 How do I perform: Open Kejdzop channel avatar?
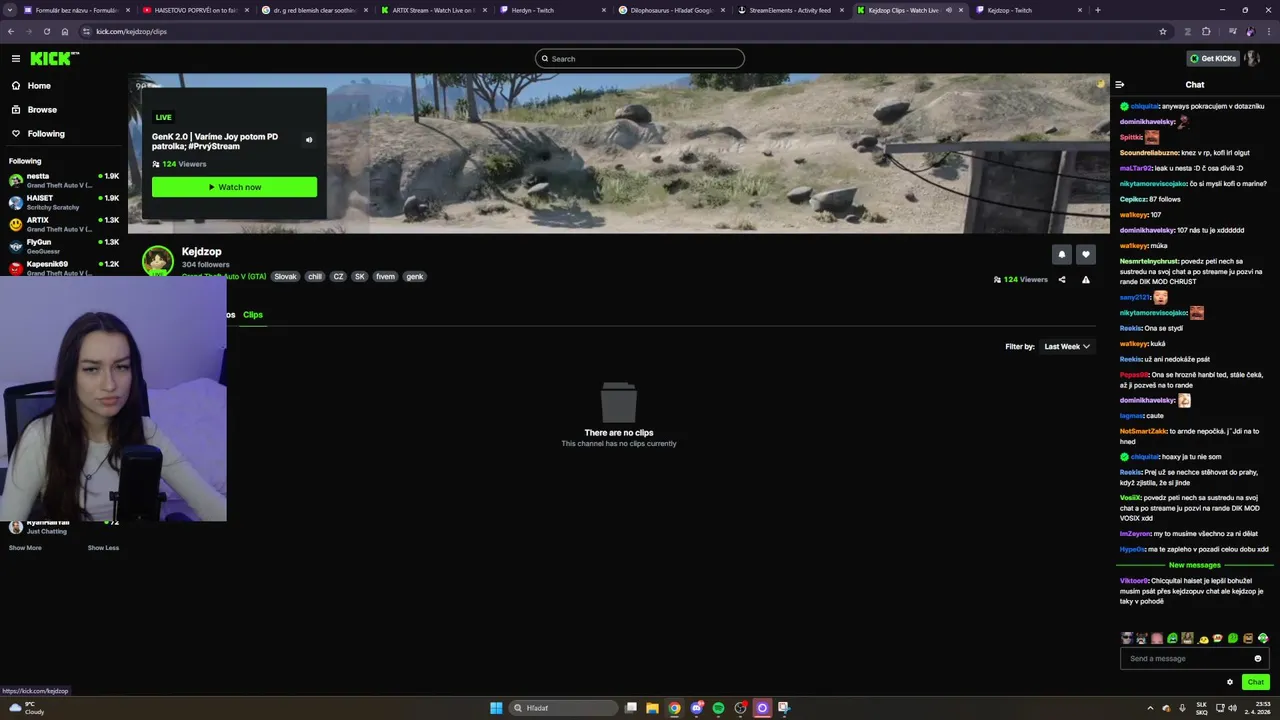pos(158,262)
